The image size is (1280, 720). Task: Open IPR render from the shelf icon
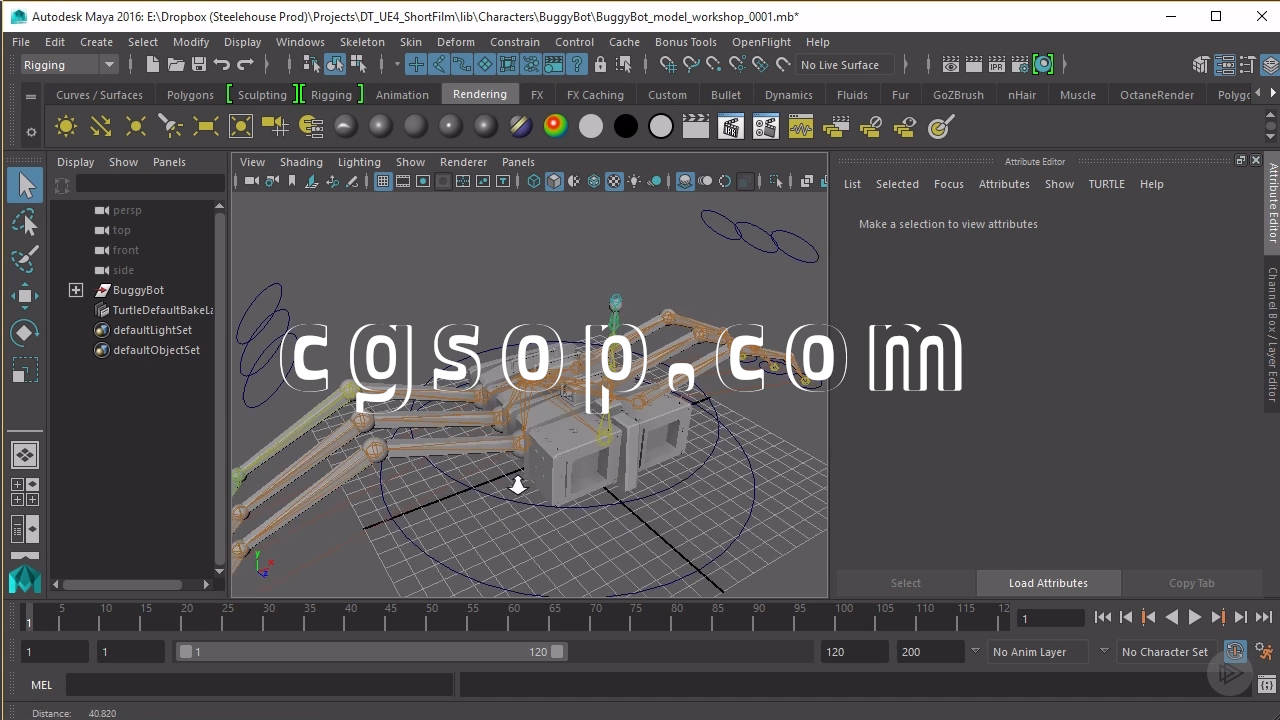pos(730,127)
